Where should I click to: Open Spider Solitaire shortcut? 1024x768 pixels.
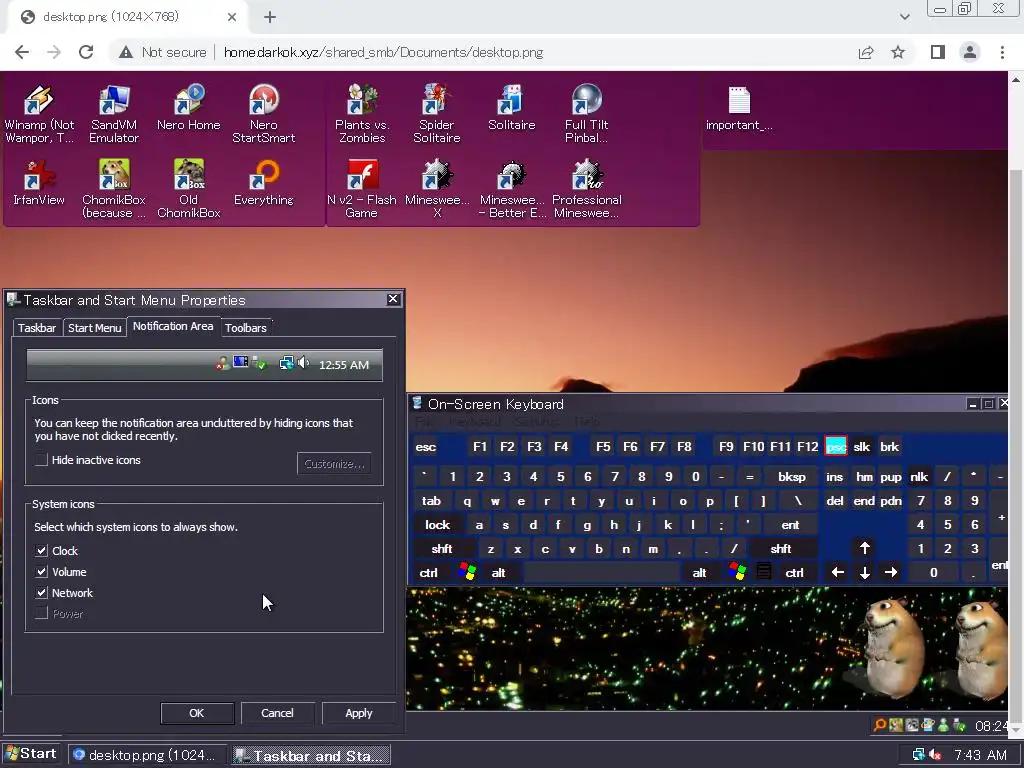(436, 114)
